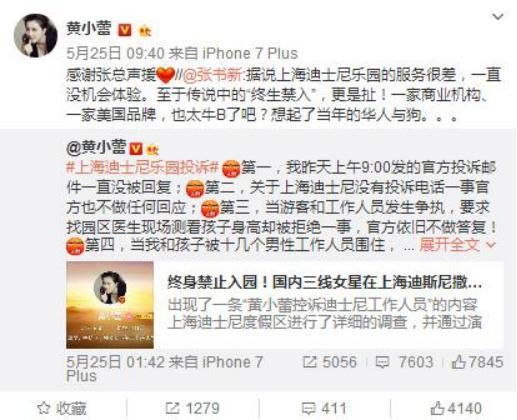517x420 pixels.
Task: Favorite this post via 收藏 star
Action: click(62, 409)
